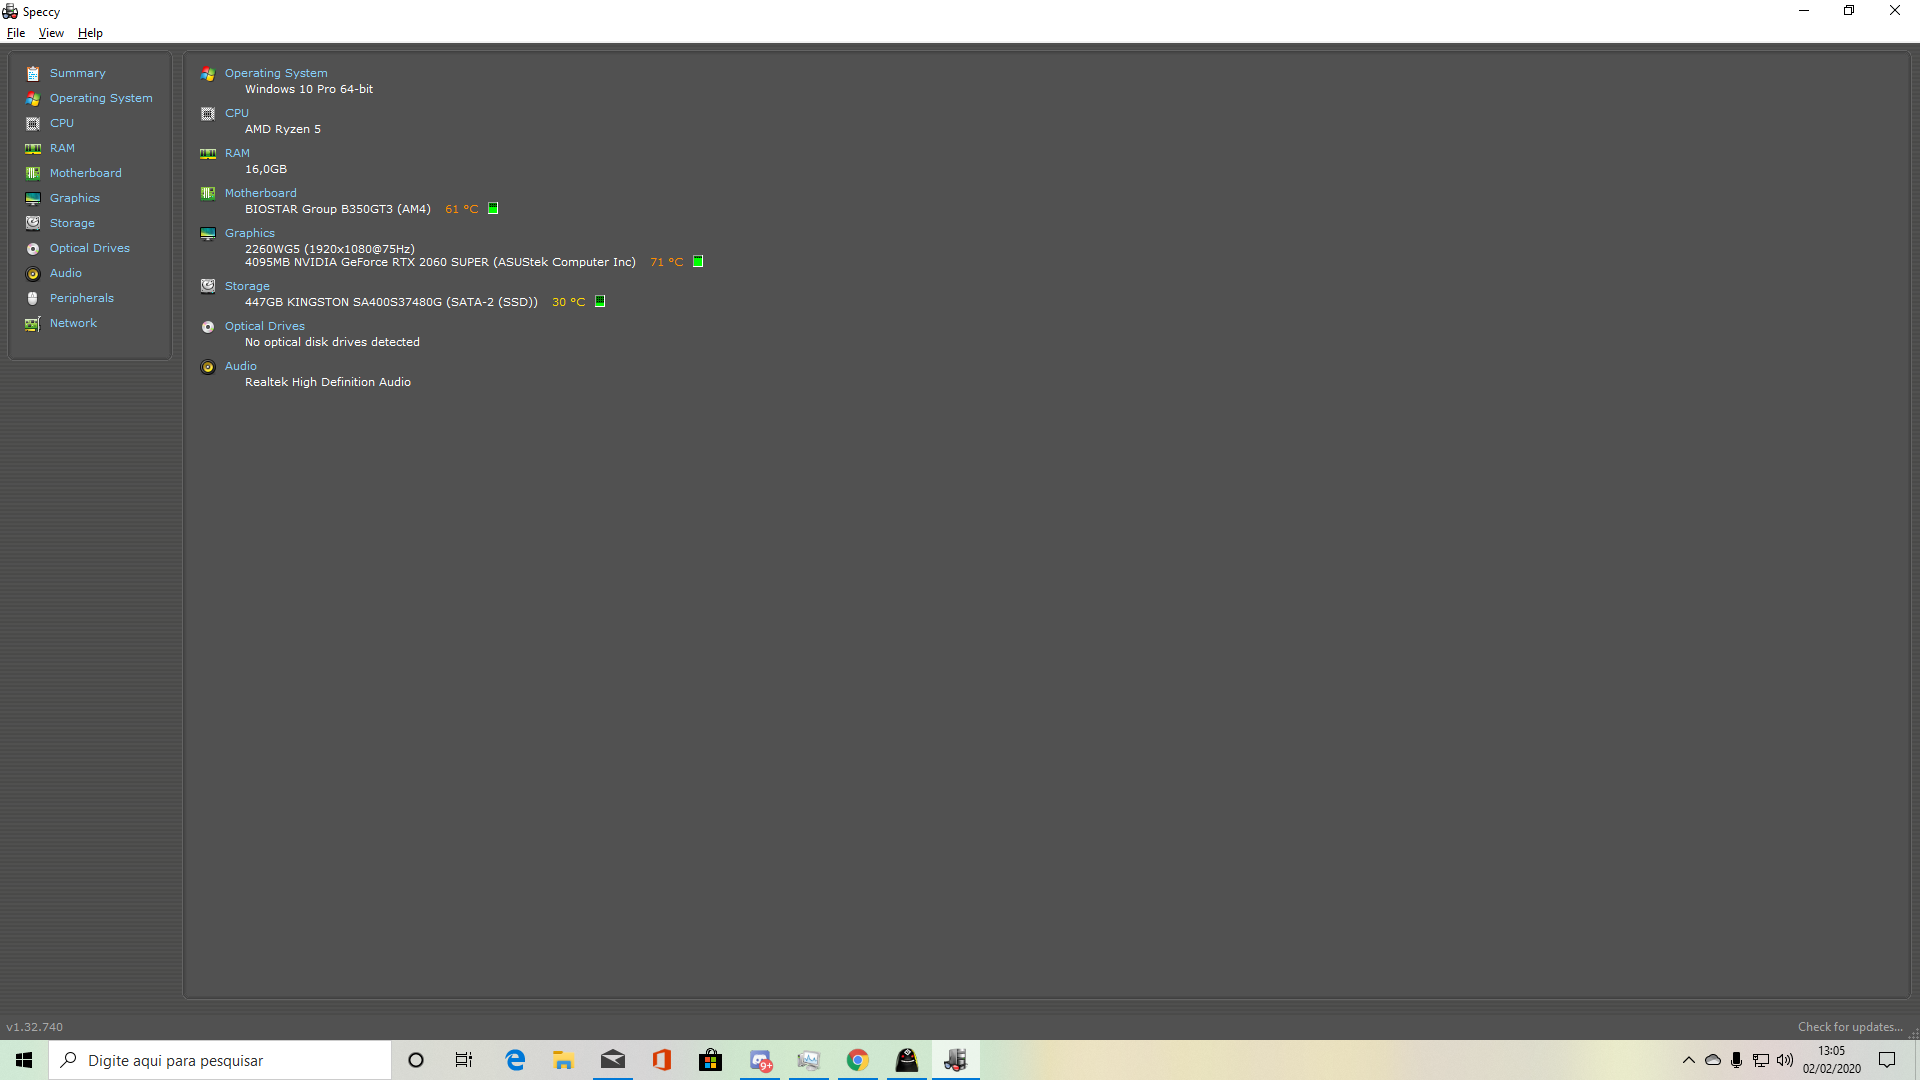This screenshot has height=1080, width=1920.
Task: Click the Graphics monitor icon in sidebar
Action: pyautogui.click(x=33, y=199)
